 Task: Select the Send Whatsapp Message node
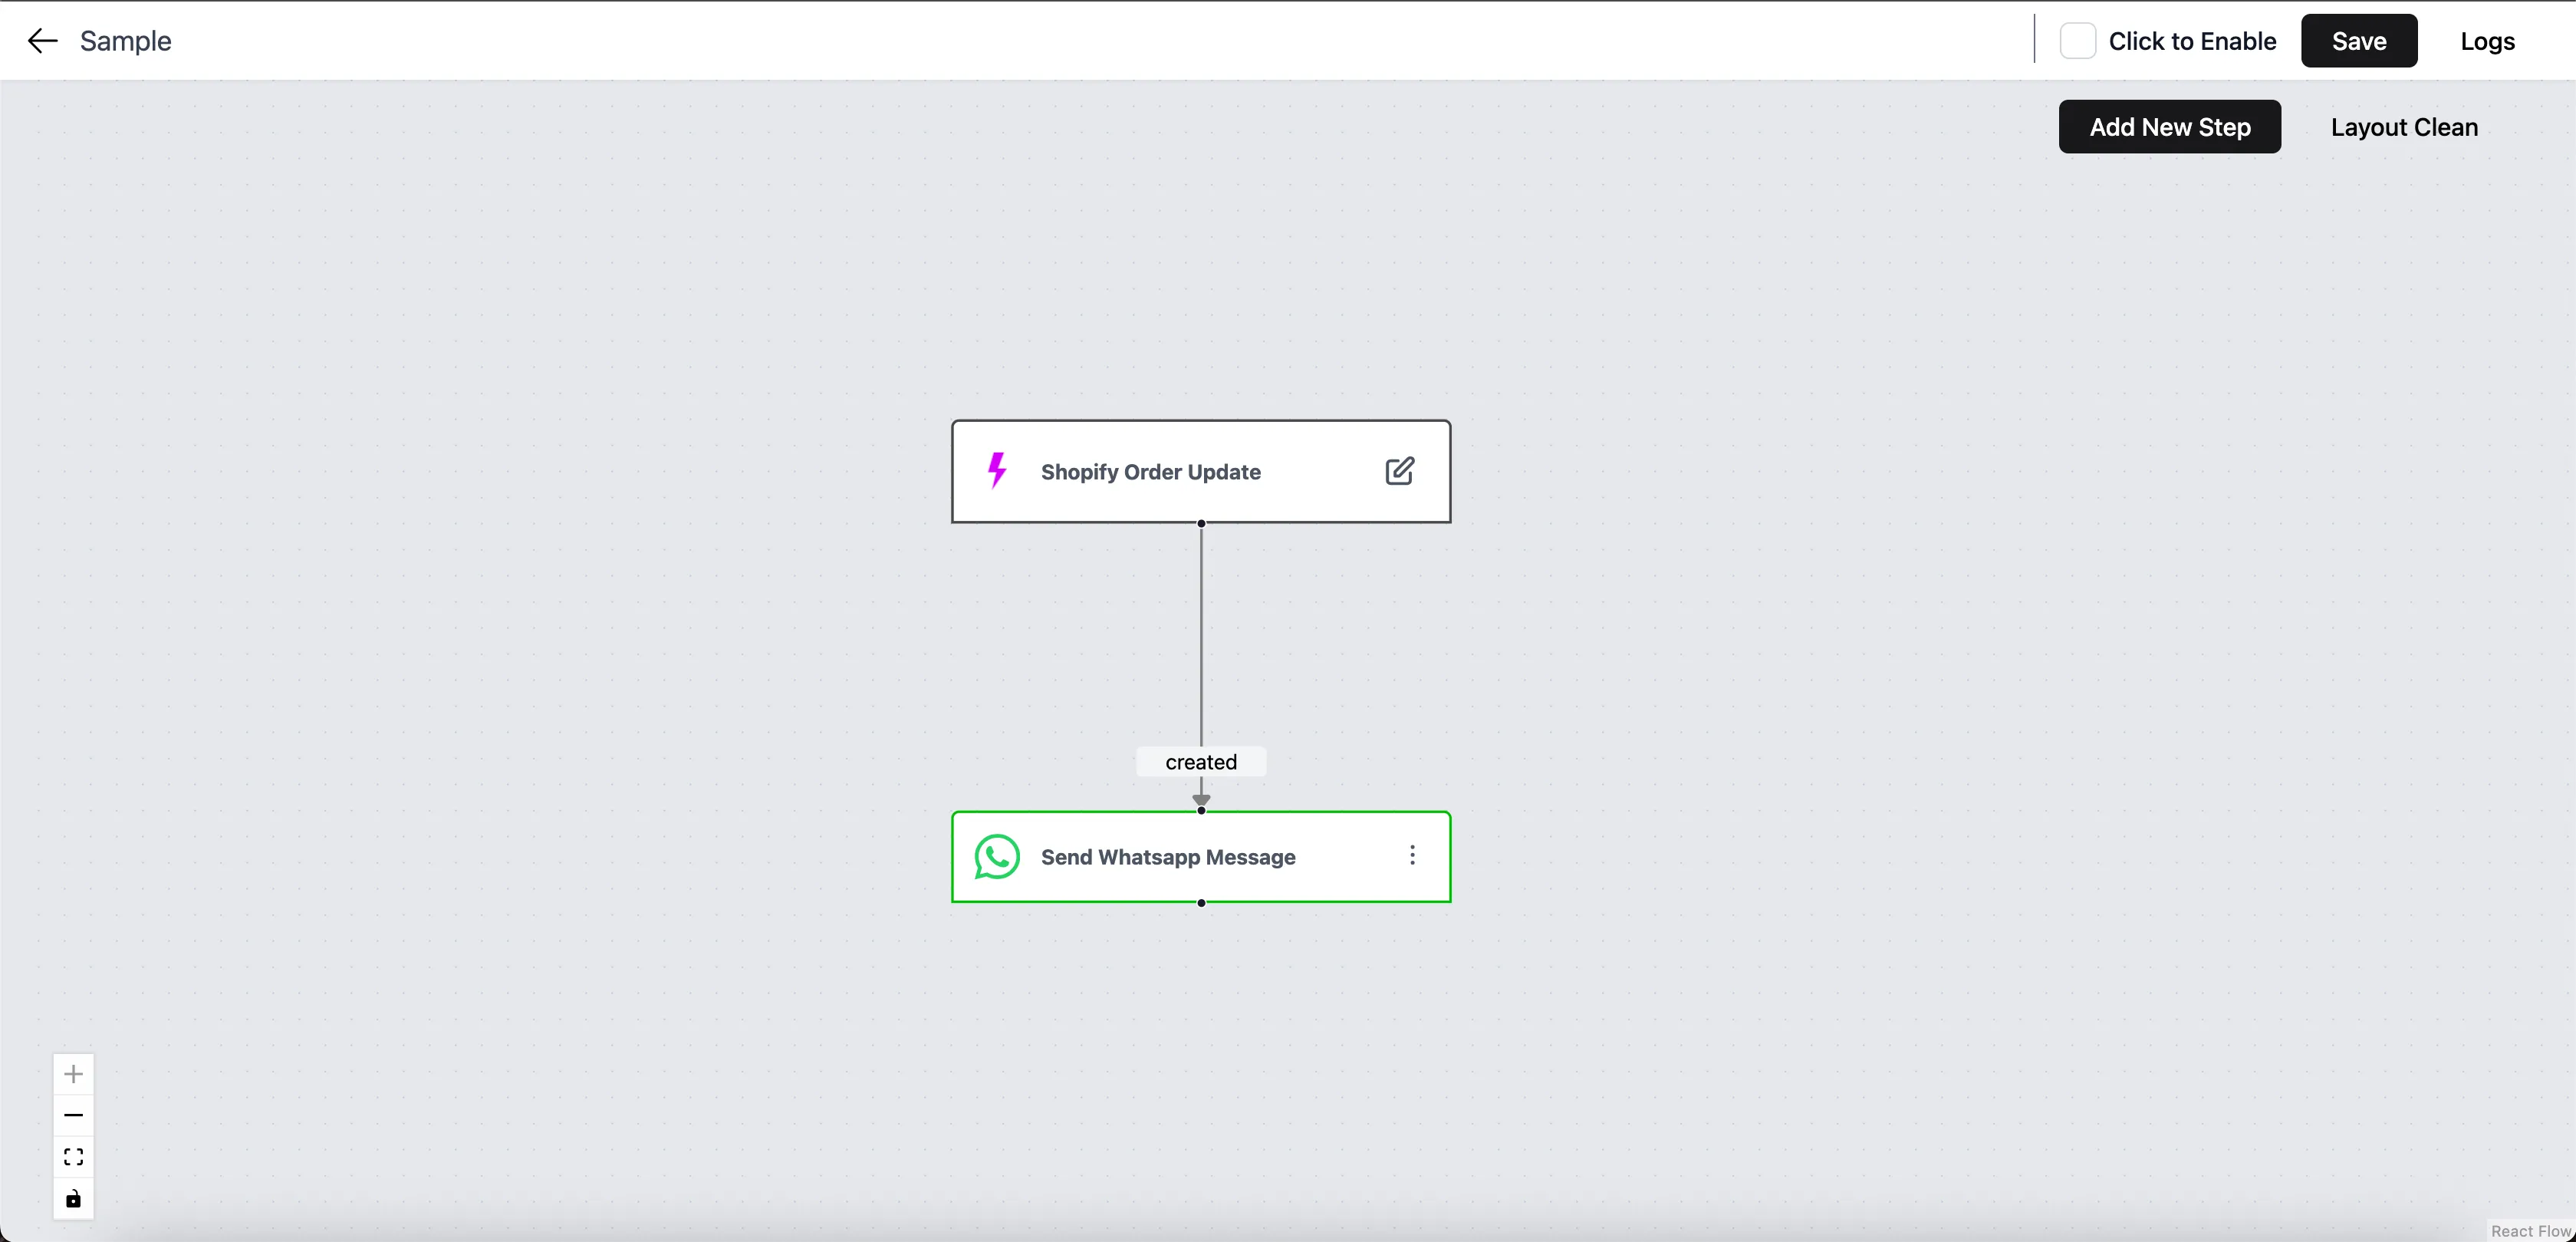tap(1200, 857)
